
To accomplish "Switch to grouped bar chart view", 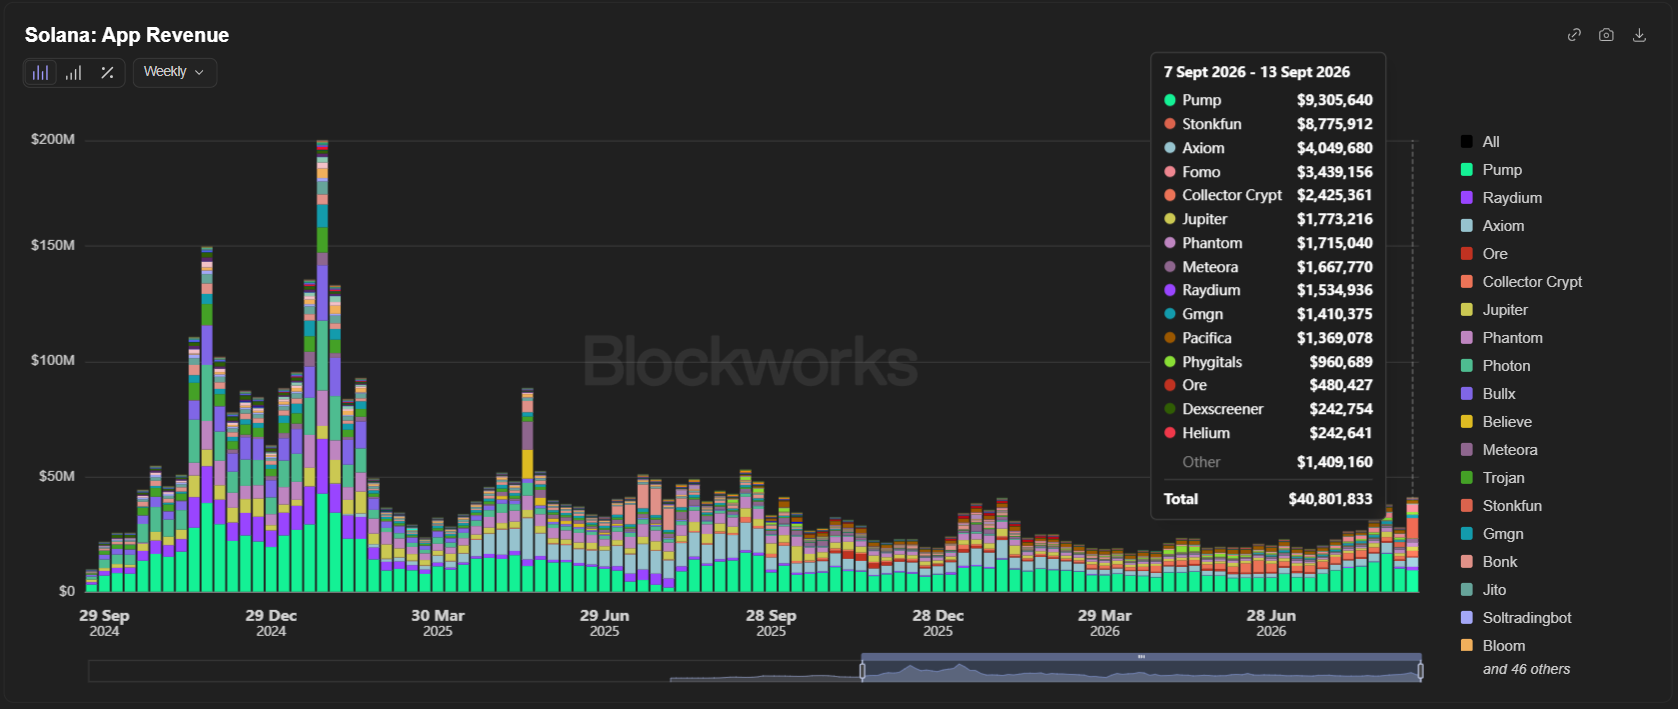I will tap(74, 72).
